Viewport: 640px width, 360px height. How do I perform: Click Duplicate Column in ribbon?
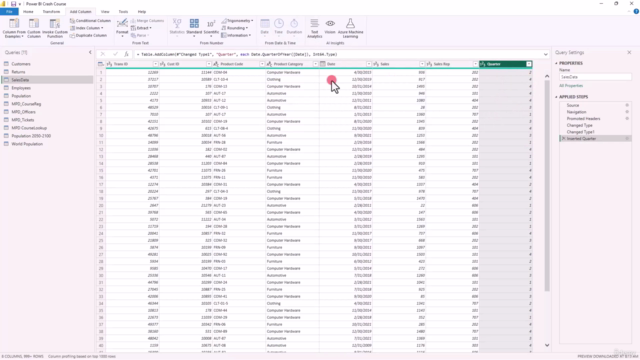pos(88,36)
